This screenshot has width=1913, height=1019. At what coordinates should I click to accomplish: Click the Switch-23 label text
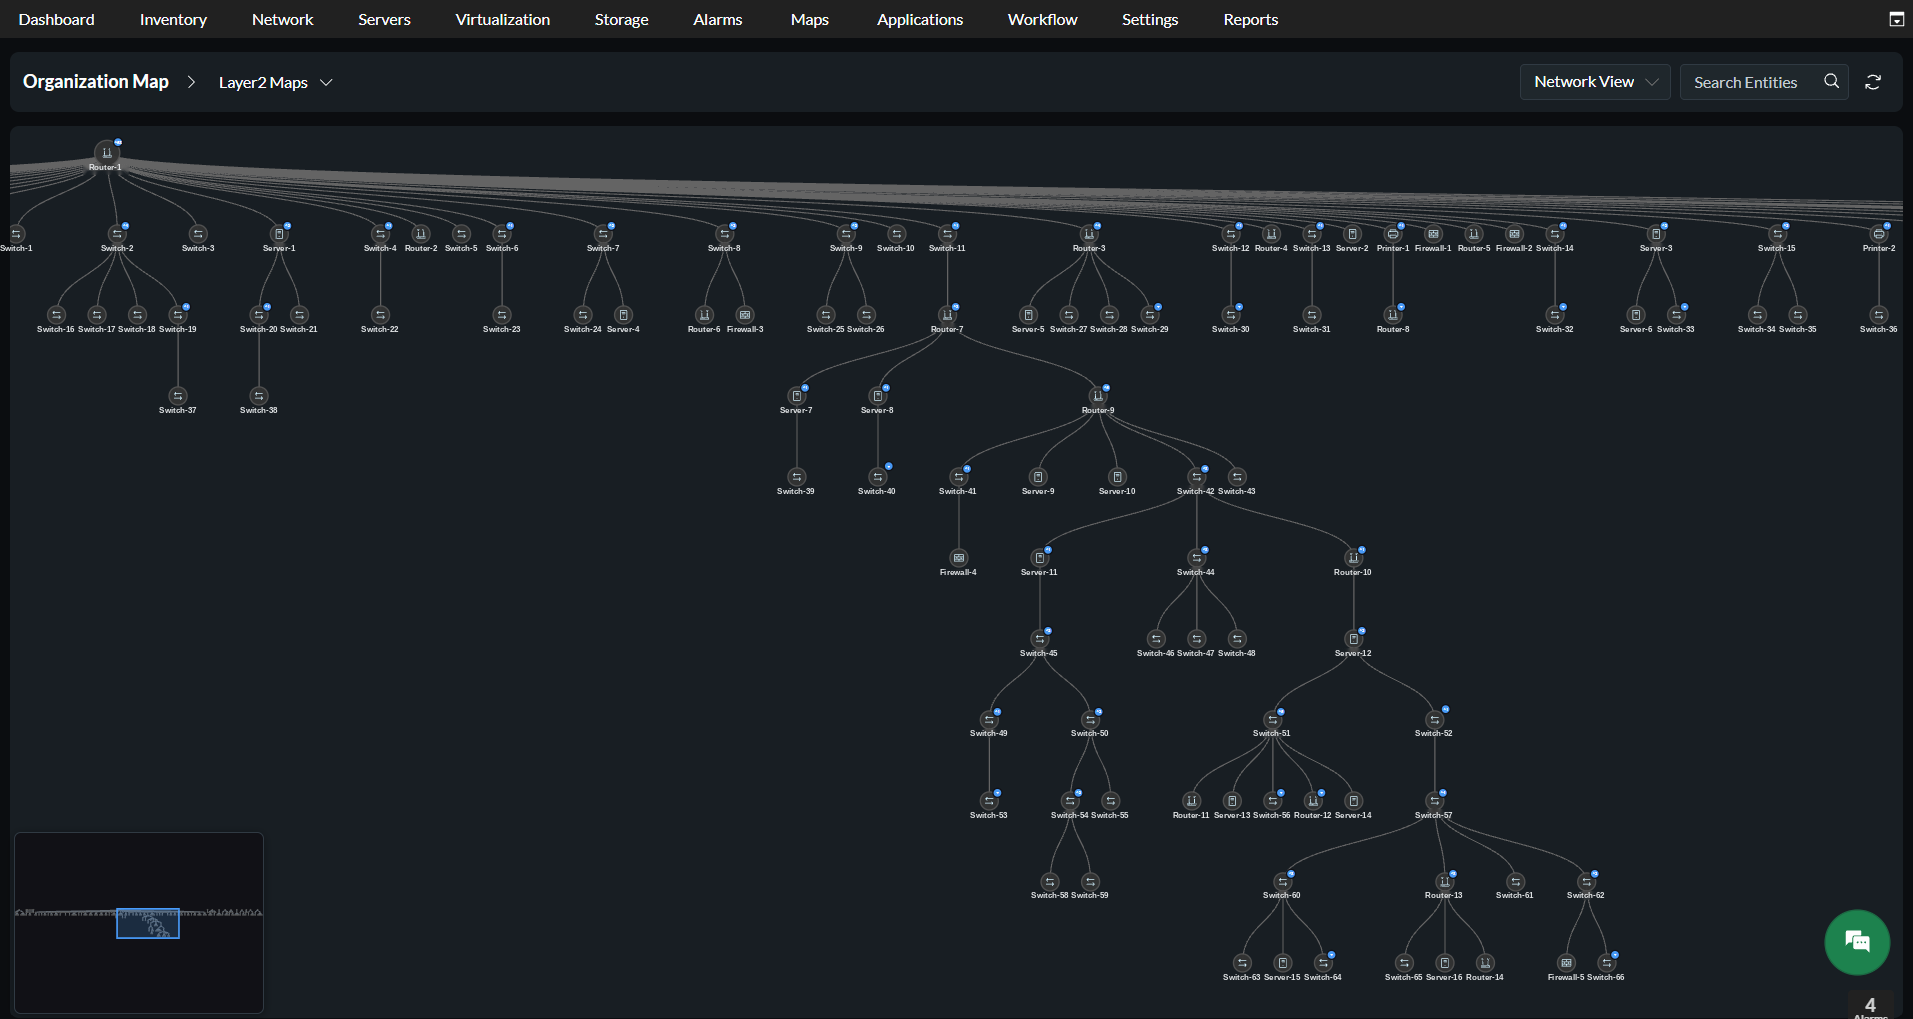pos(502,329)
